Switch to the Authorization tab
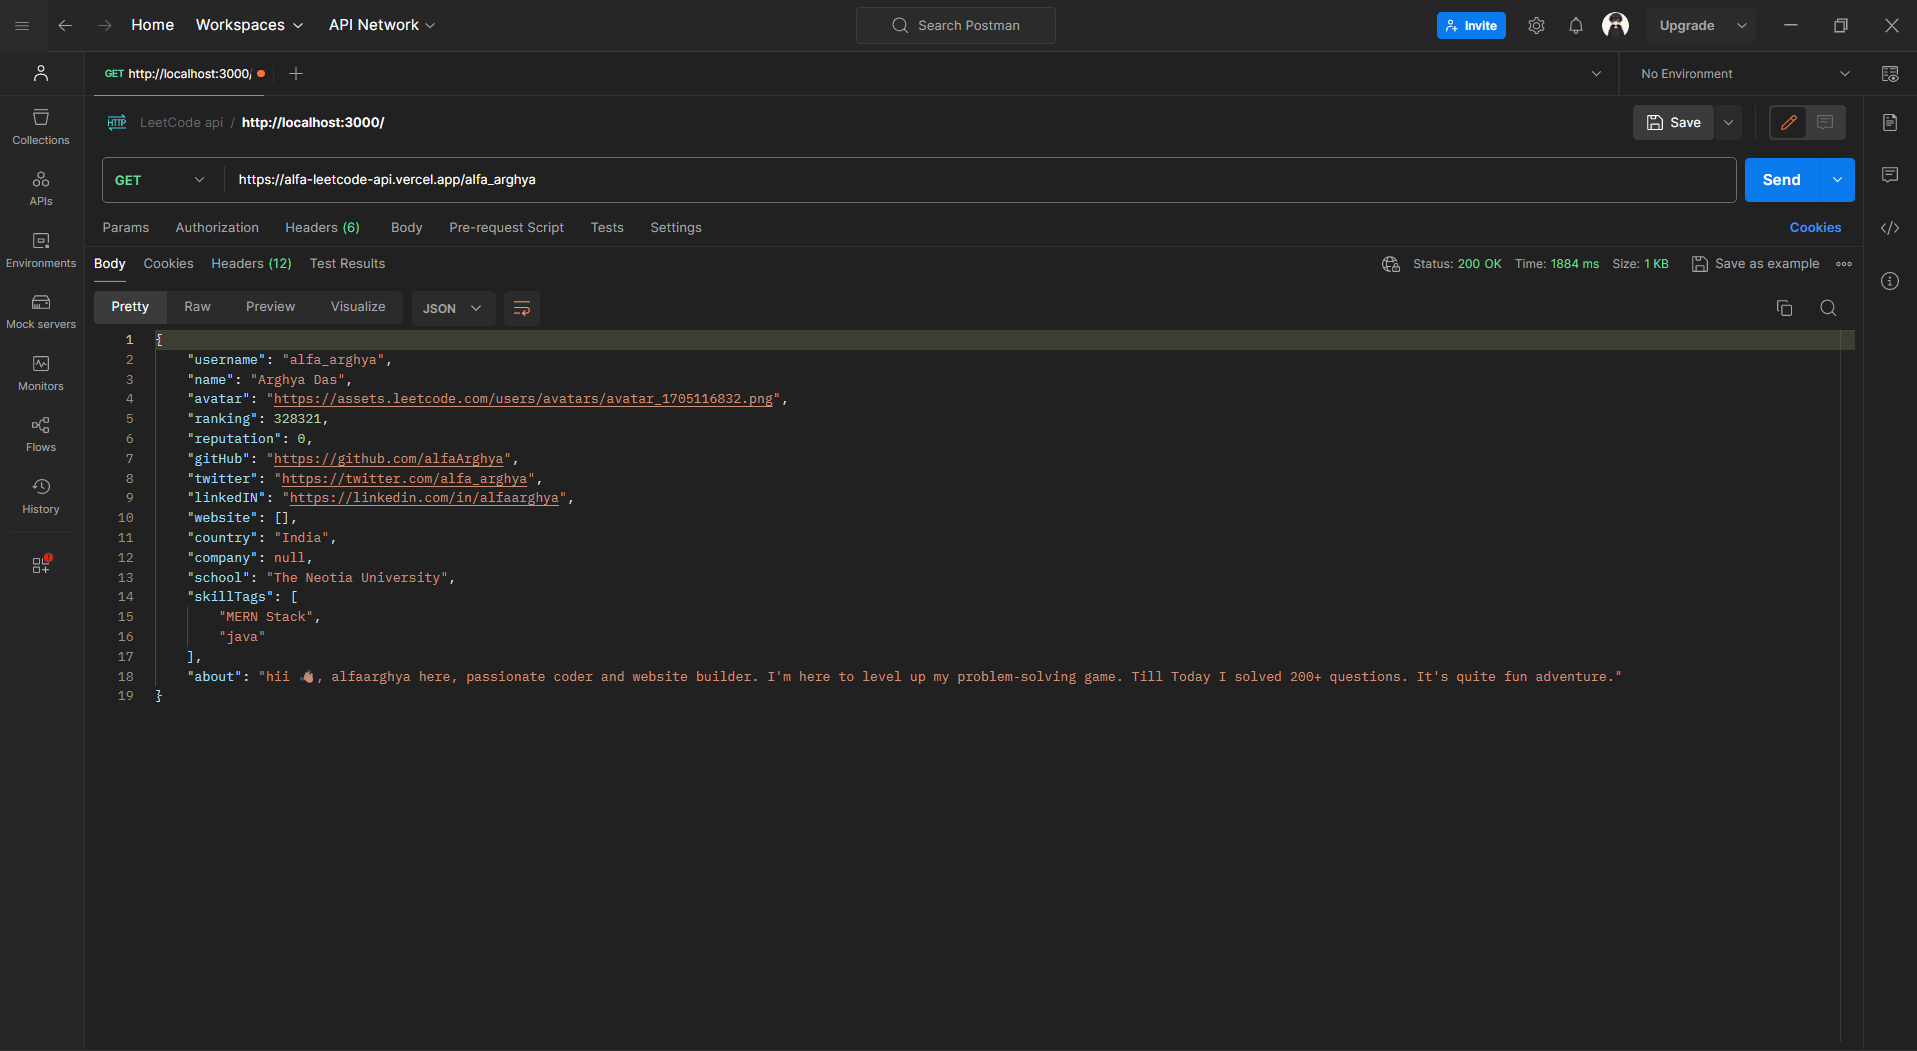The height and width of the screenshot is (1051, 1917). coord(217,228)
